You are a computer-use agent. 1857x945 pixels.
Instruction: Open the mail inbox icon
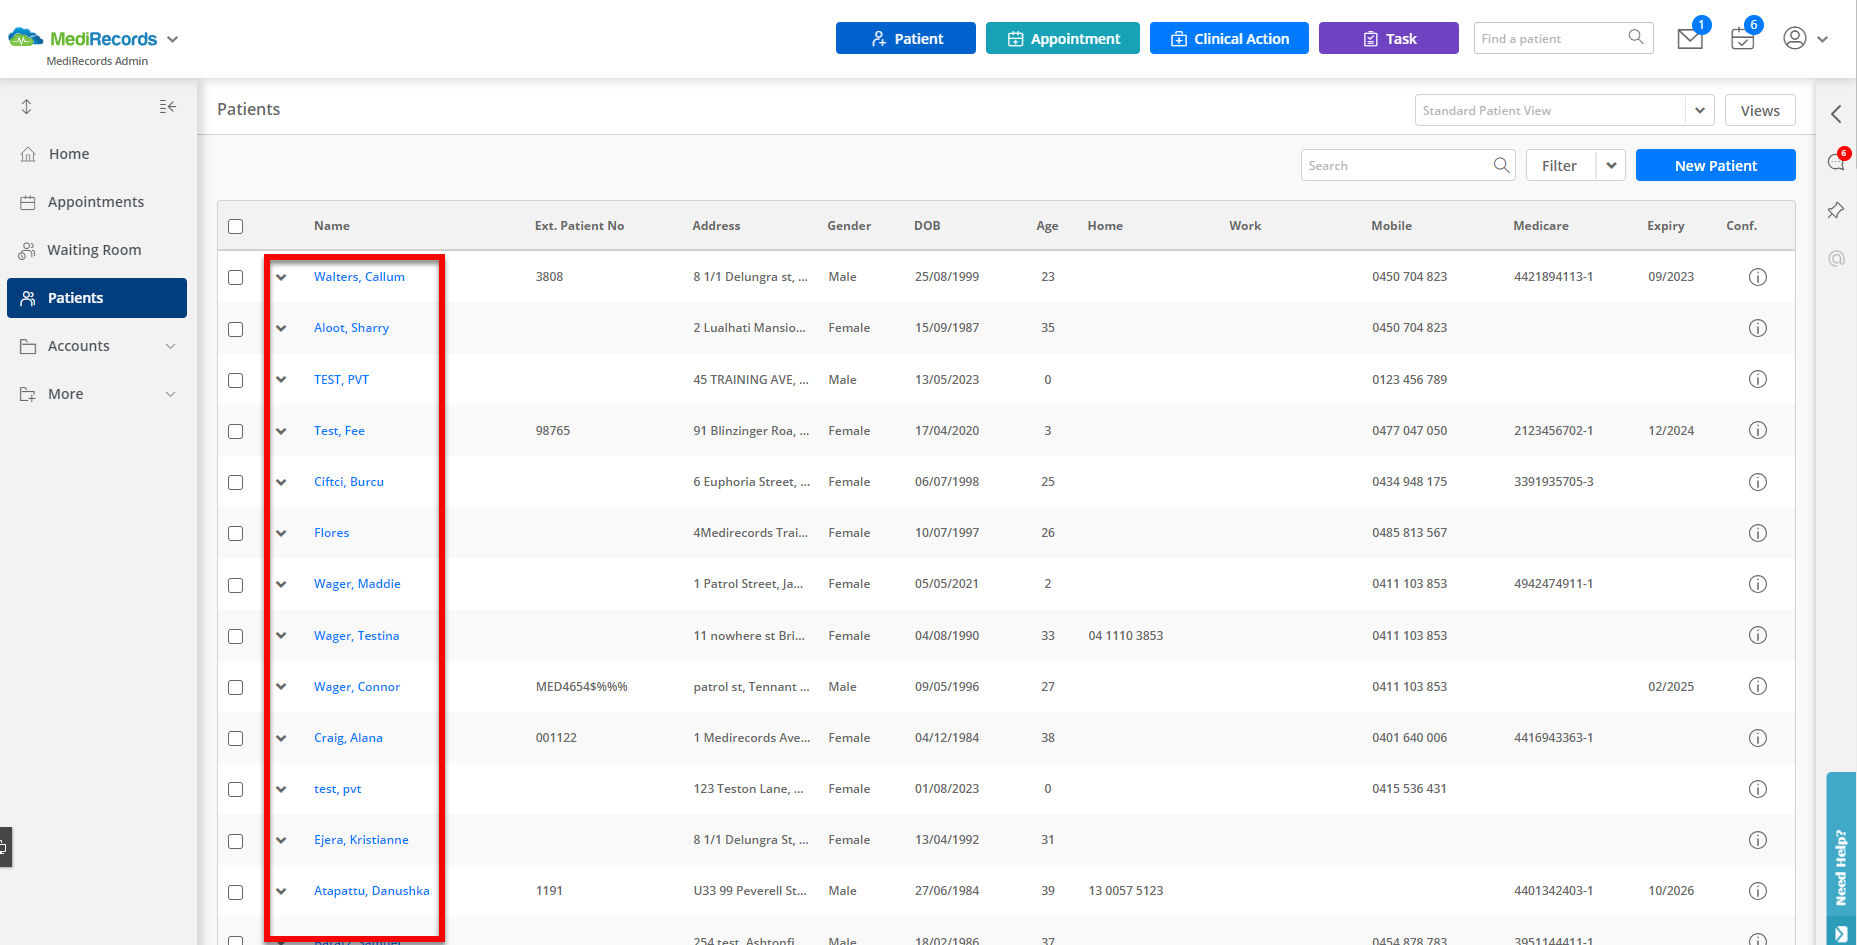(1690, 39)
